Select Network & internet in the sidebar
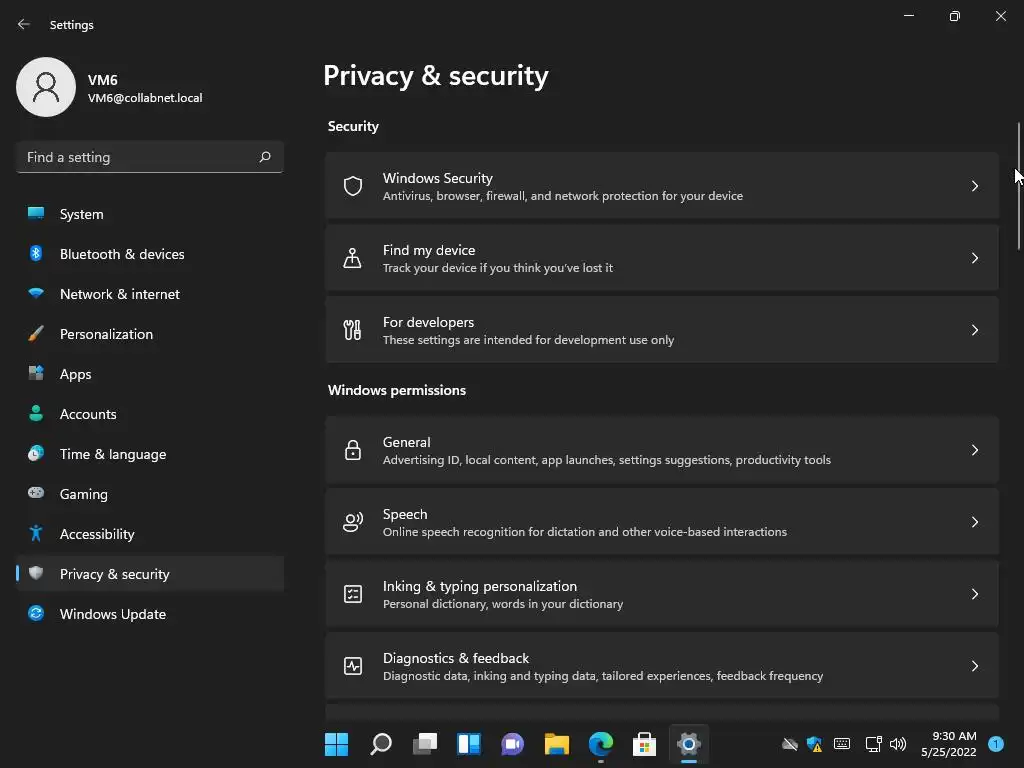 point(150,294)
